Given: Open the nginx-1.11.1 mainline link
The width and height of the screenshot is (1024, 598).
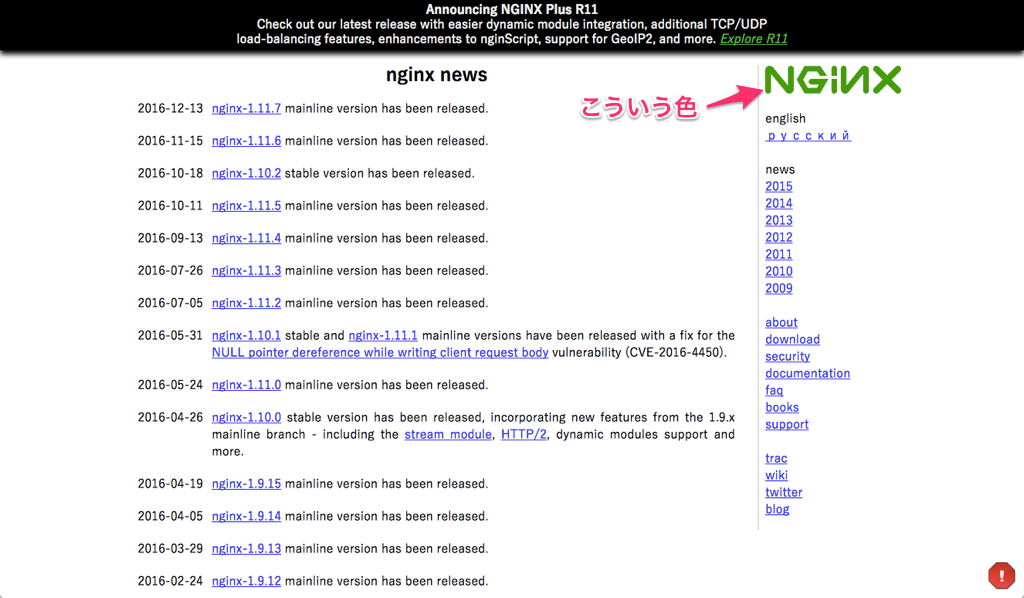Looking at the screenshot, I should pos(383,336).
